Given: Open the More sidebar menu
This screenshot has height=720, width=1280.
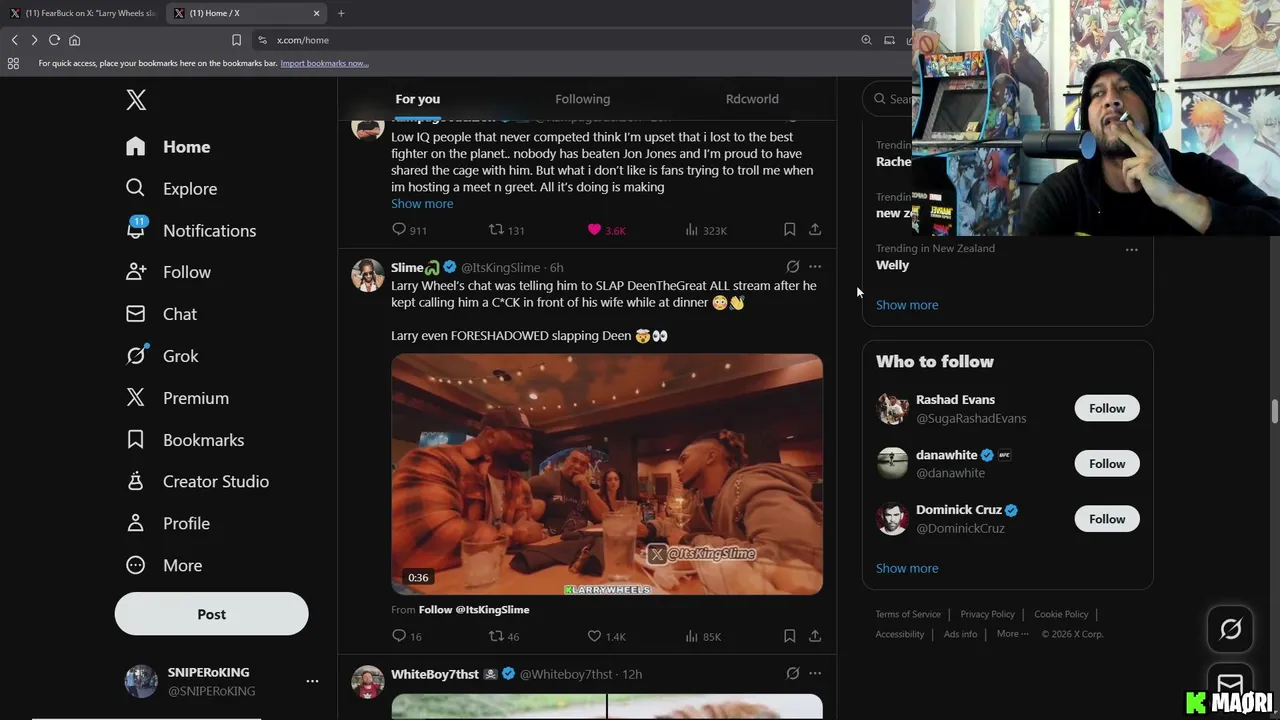Looking at the screenshot, I should point(164,565).
